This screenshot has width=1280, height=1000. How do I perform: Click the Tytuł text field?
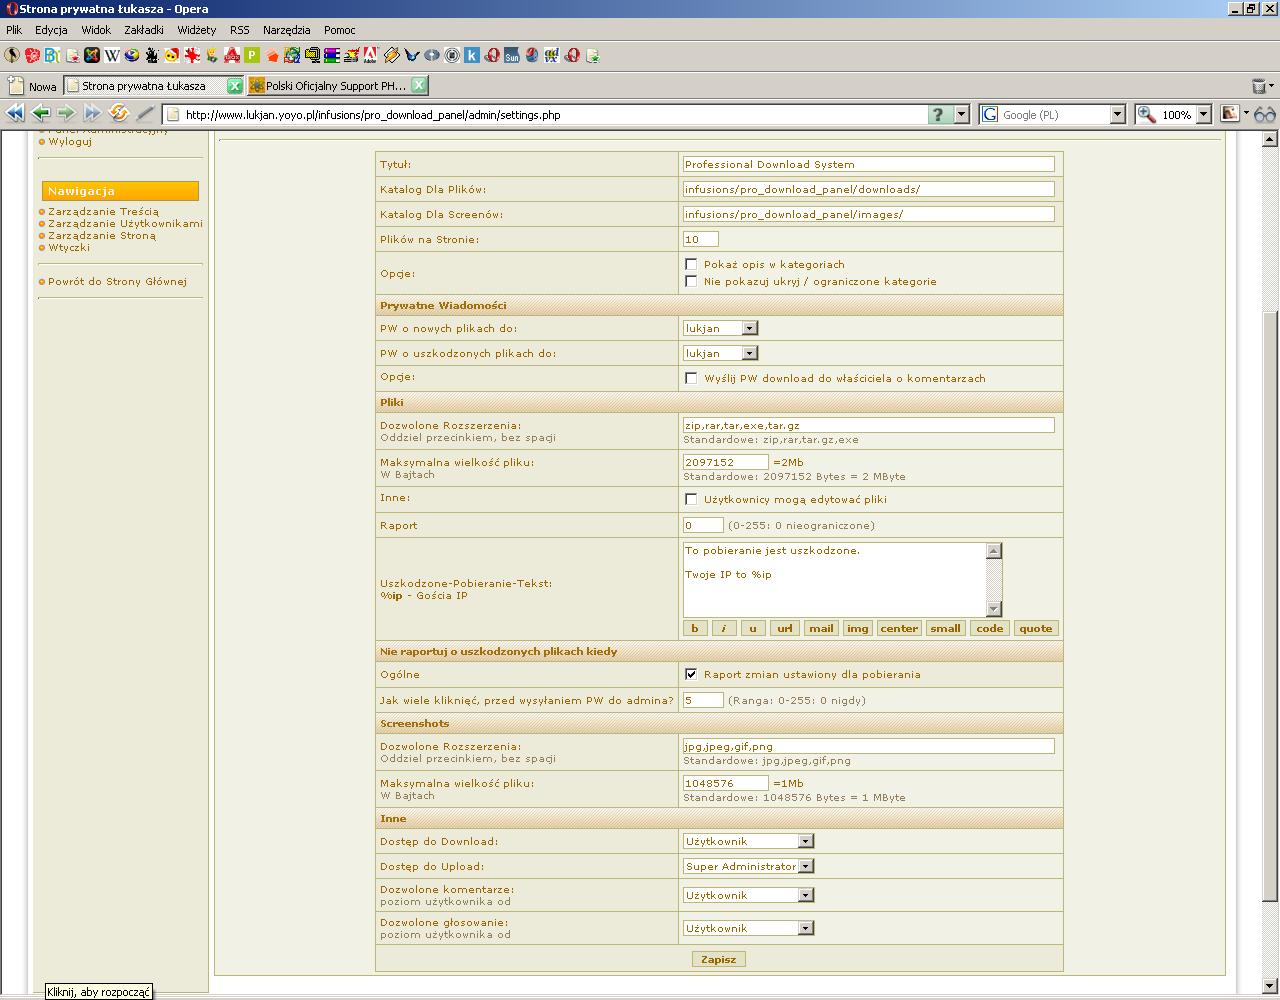pyautogui.click(x=868, y=164)
